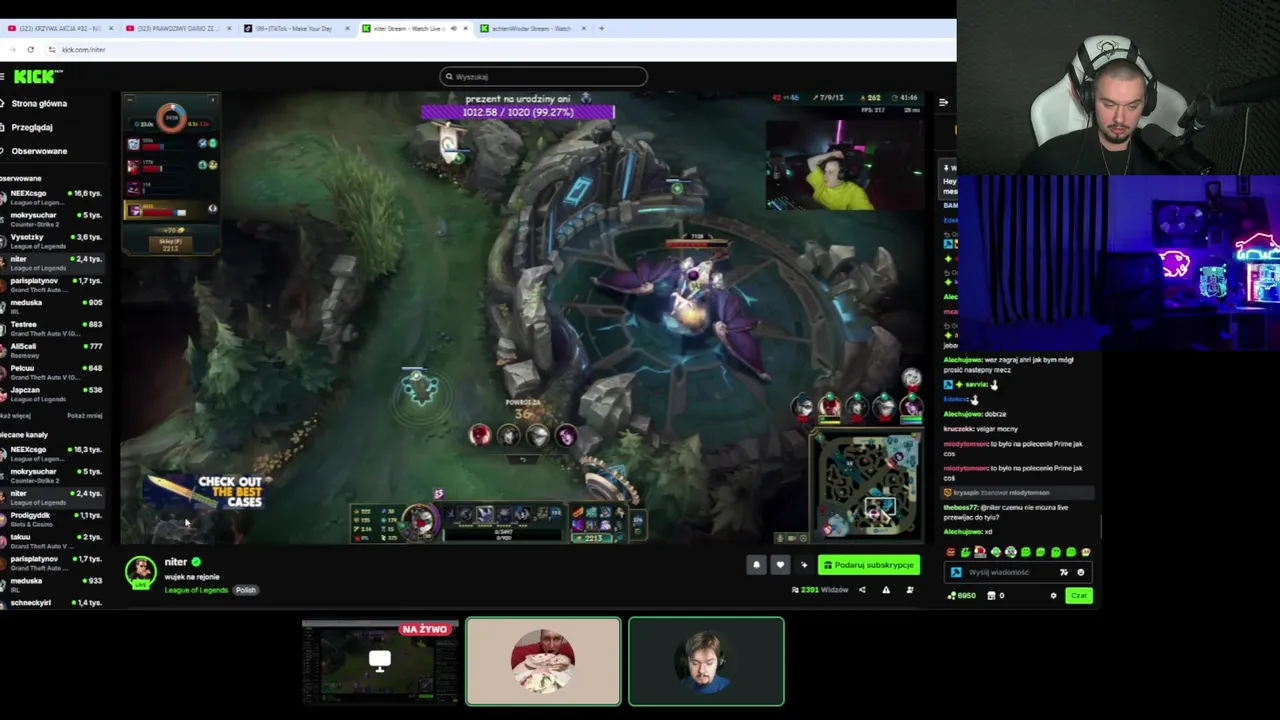Switch to the KRZYWA AKCJA #32 YouTube tab
Screen dimensions: 1280x720
[x=60, y=28]
